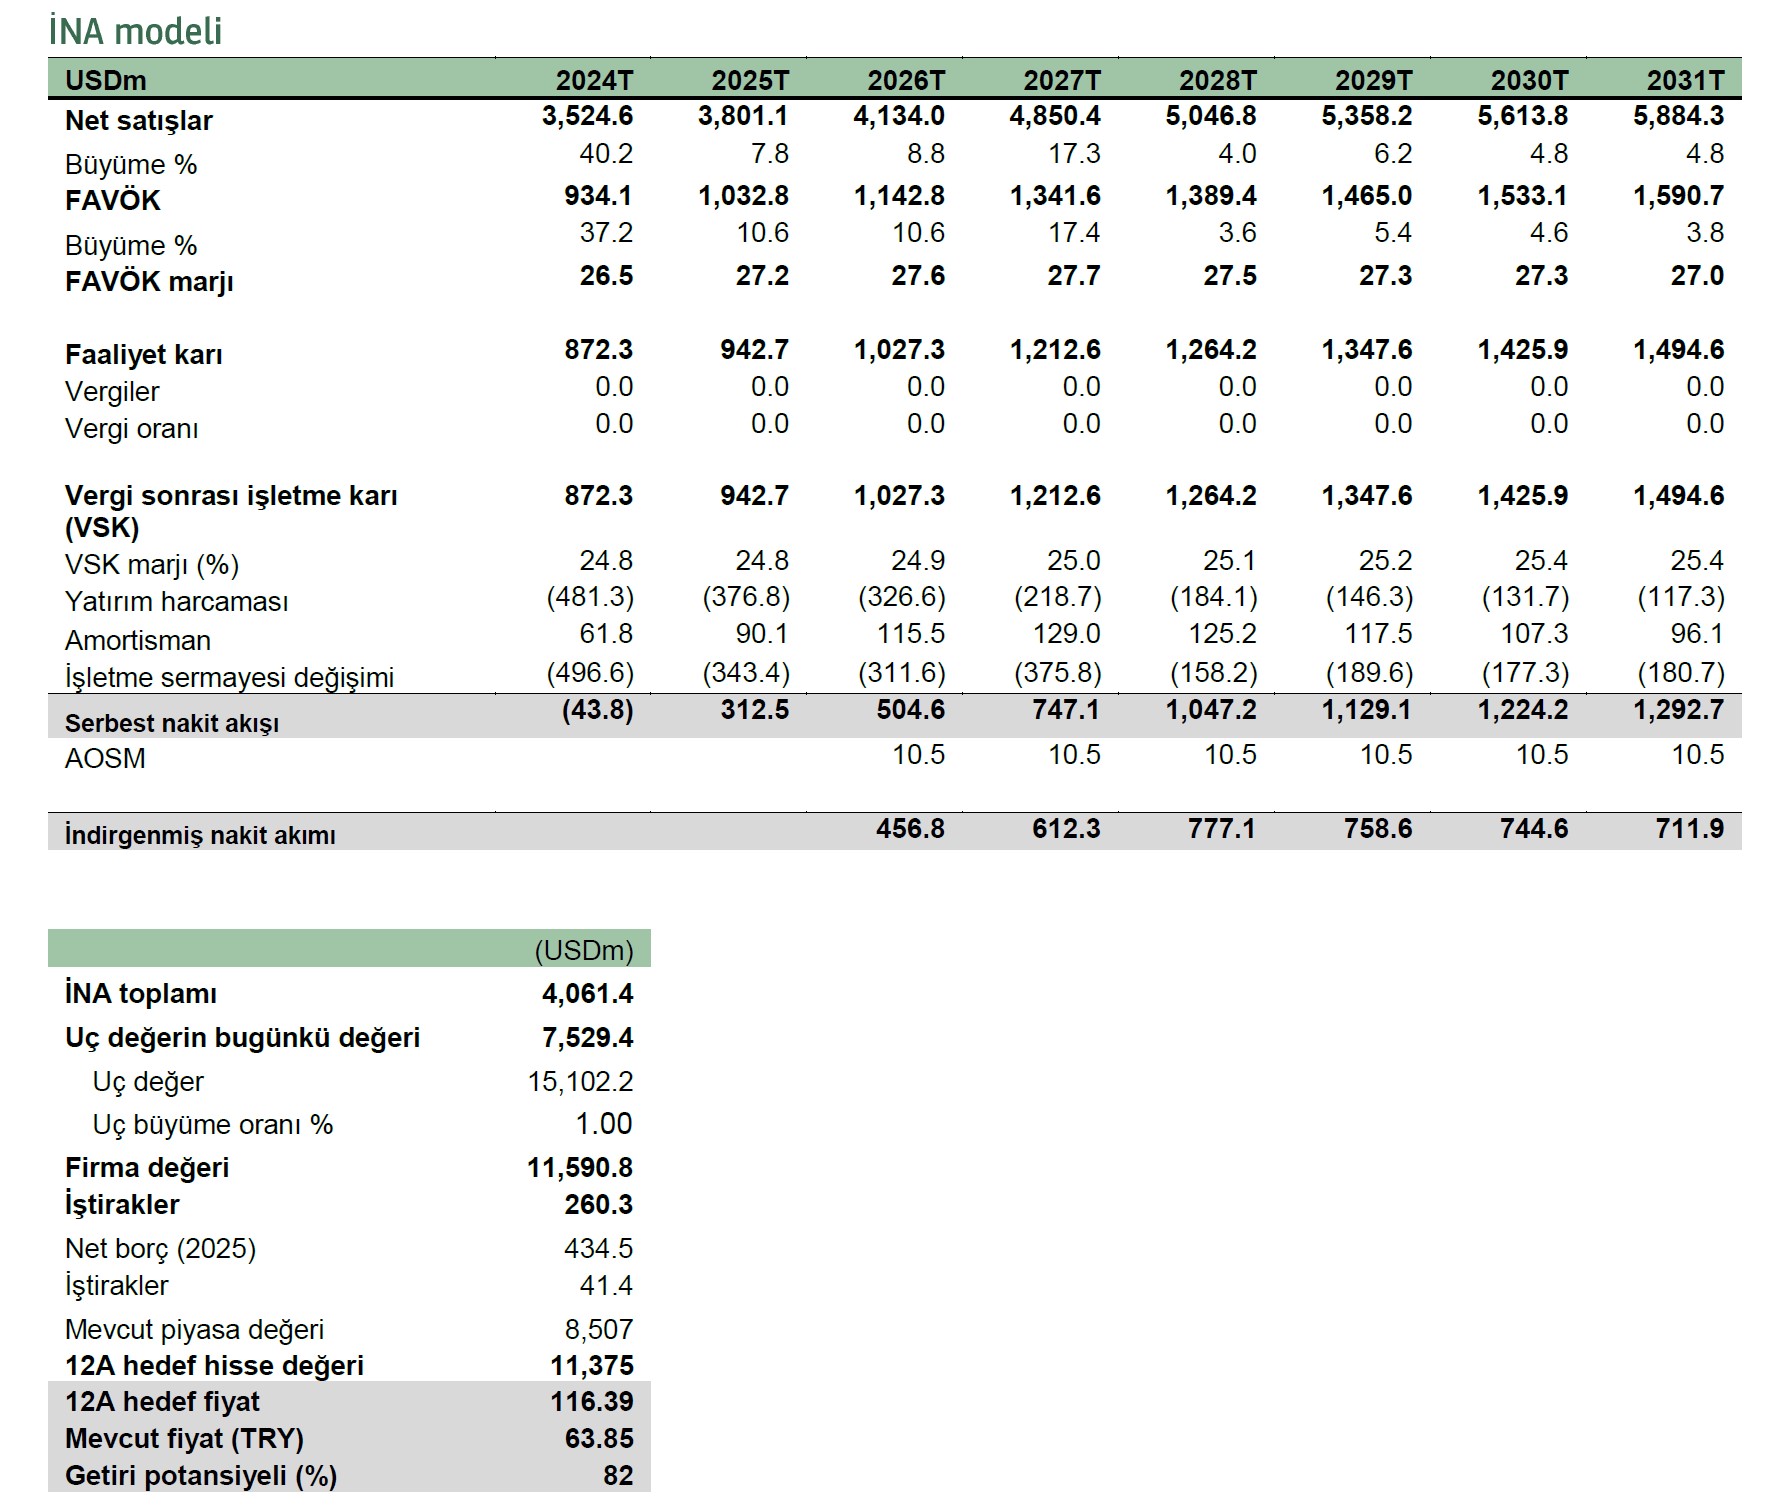Click the 2031T column header
This screenshot has width=1767, height=1510.
[1685, 81]
